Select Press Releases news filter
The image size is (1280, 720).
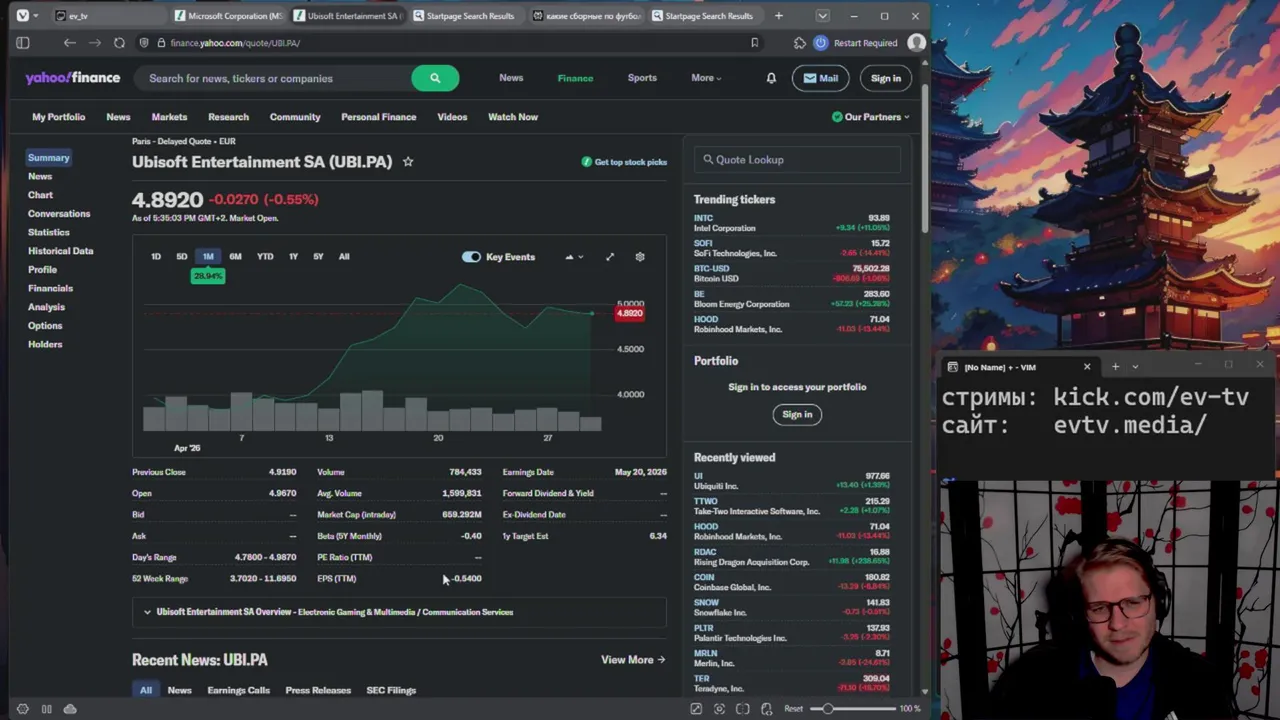pos(318,690)
